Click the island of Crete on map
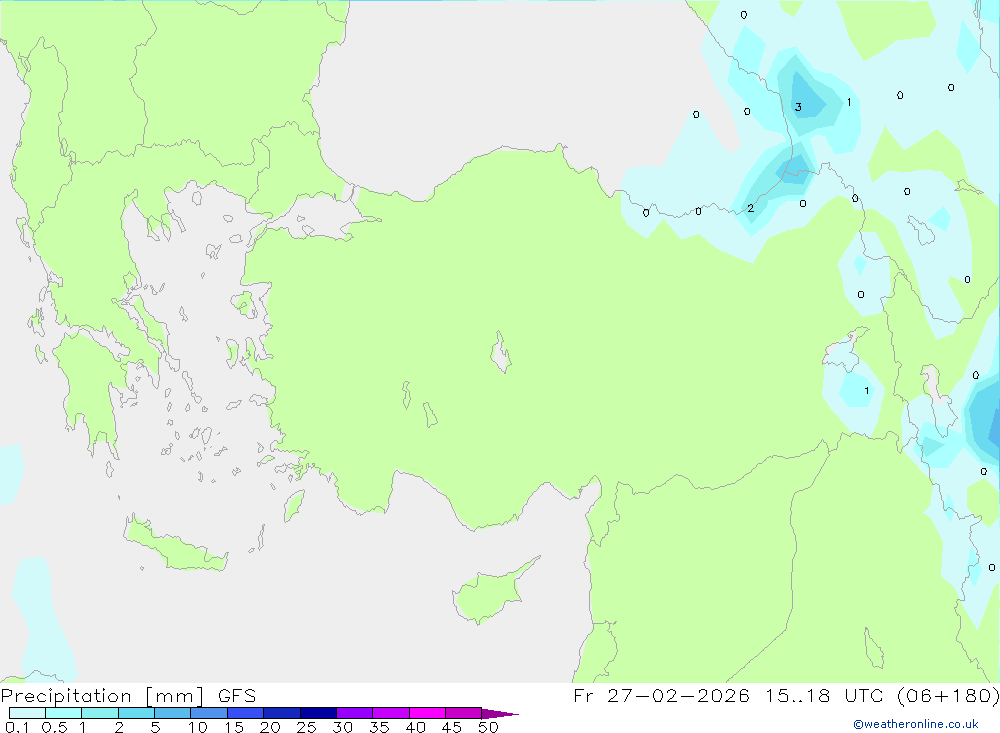1000x733 pixels. coord(175,545)
